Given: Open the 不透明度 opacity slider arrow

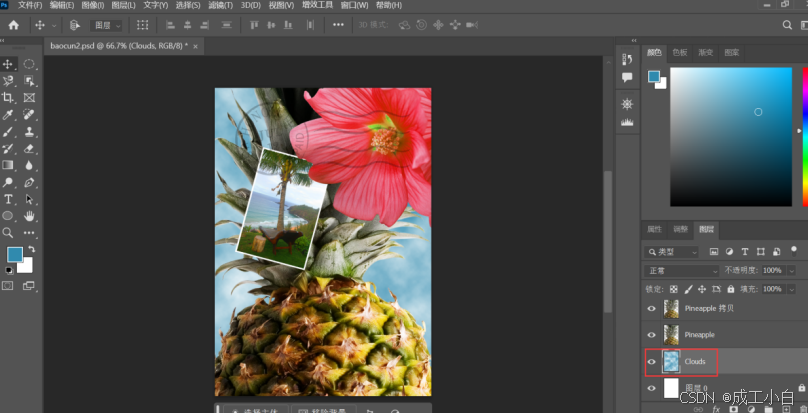Looking at the screenshot, I should 792,271.
